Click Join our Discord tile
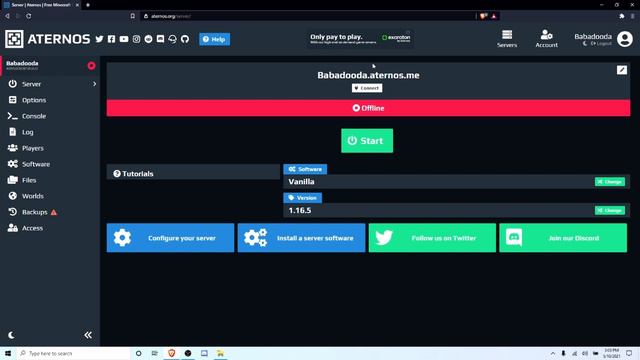Image resolution: width=640 pixels, height=360 pixels. tap(563, 238)
